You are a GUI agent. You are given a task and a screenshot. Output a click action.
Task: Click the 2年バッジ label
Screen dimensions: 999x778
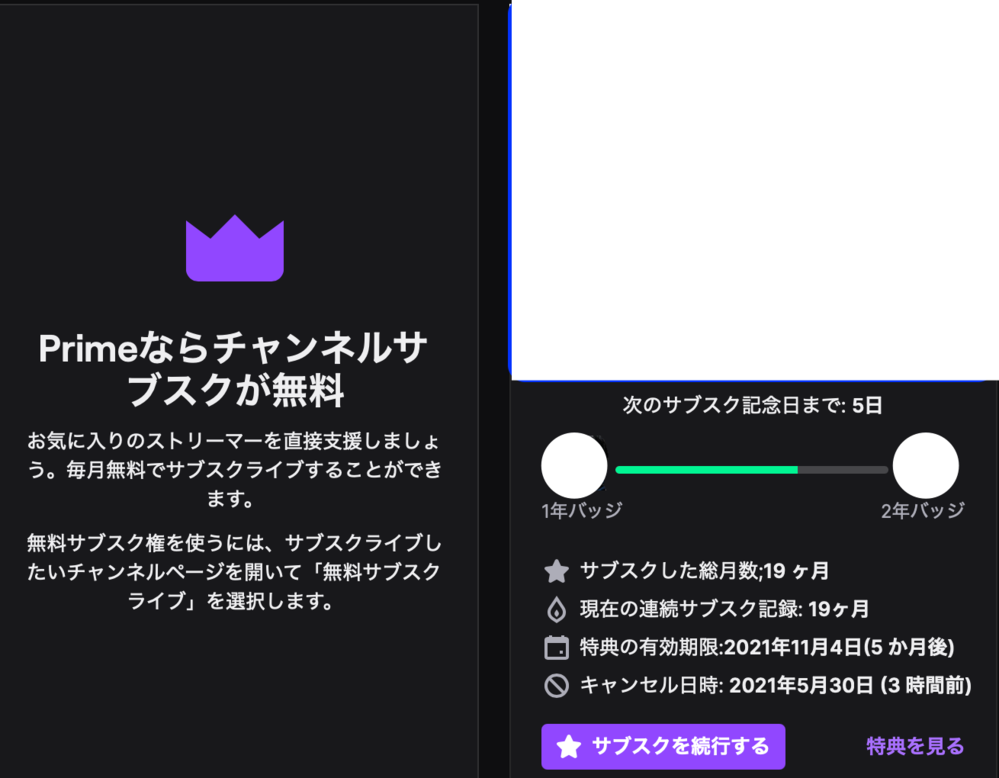(923, 510)
